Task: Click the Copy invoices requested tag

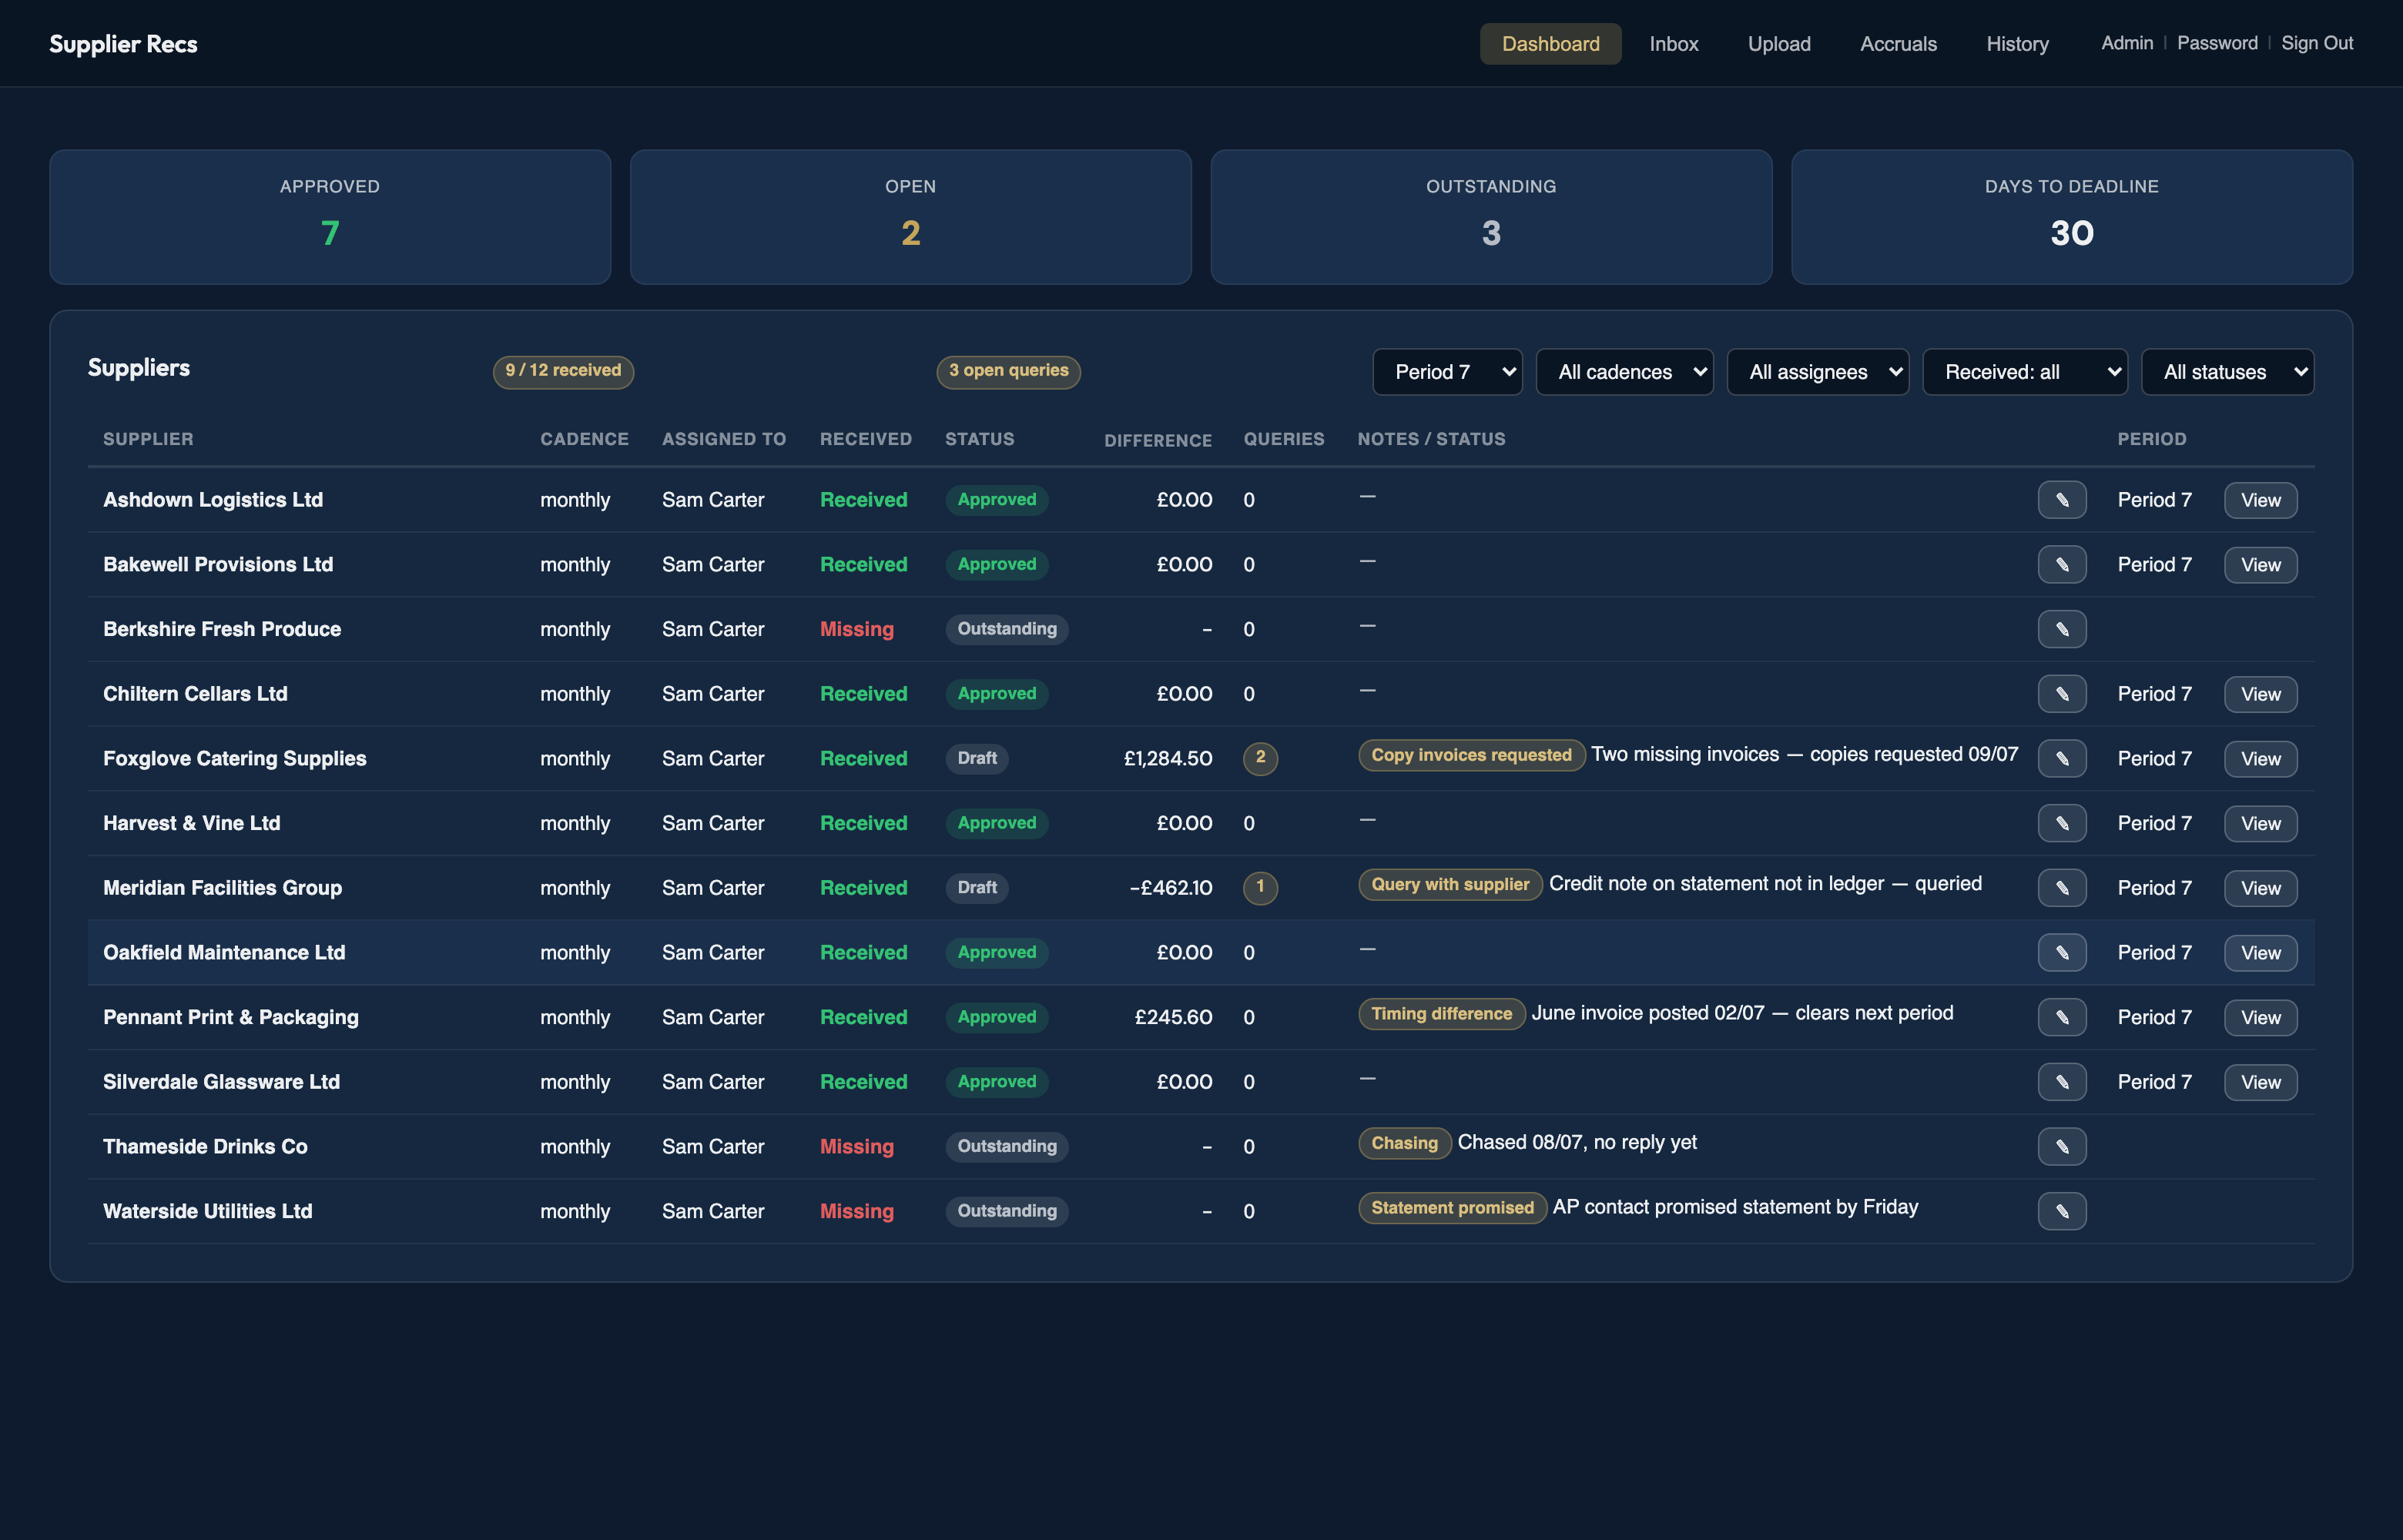Action: tap(1470, 755)
